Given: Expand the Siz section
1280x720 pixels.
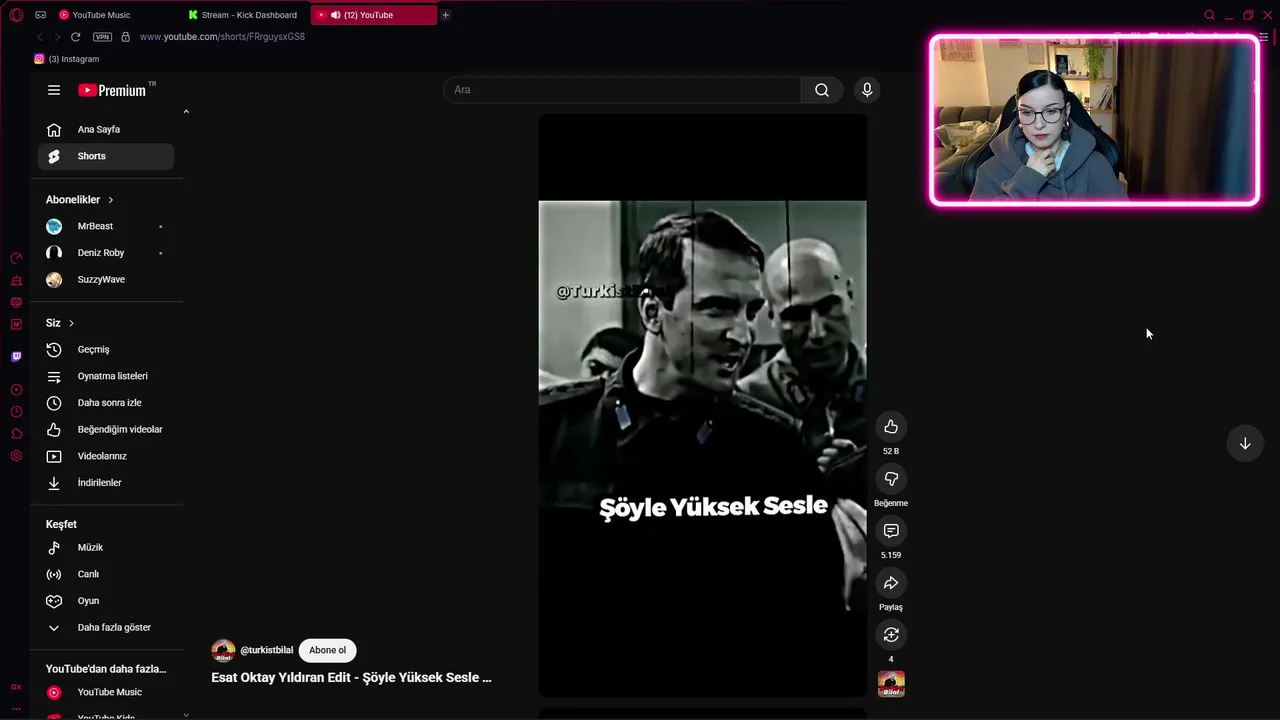Looking at the screenshot, I should pyautogui.click(x=60, y=323).
